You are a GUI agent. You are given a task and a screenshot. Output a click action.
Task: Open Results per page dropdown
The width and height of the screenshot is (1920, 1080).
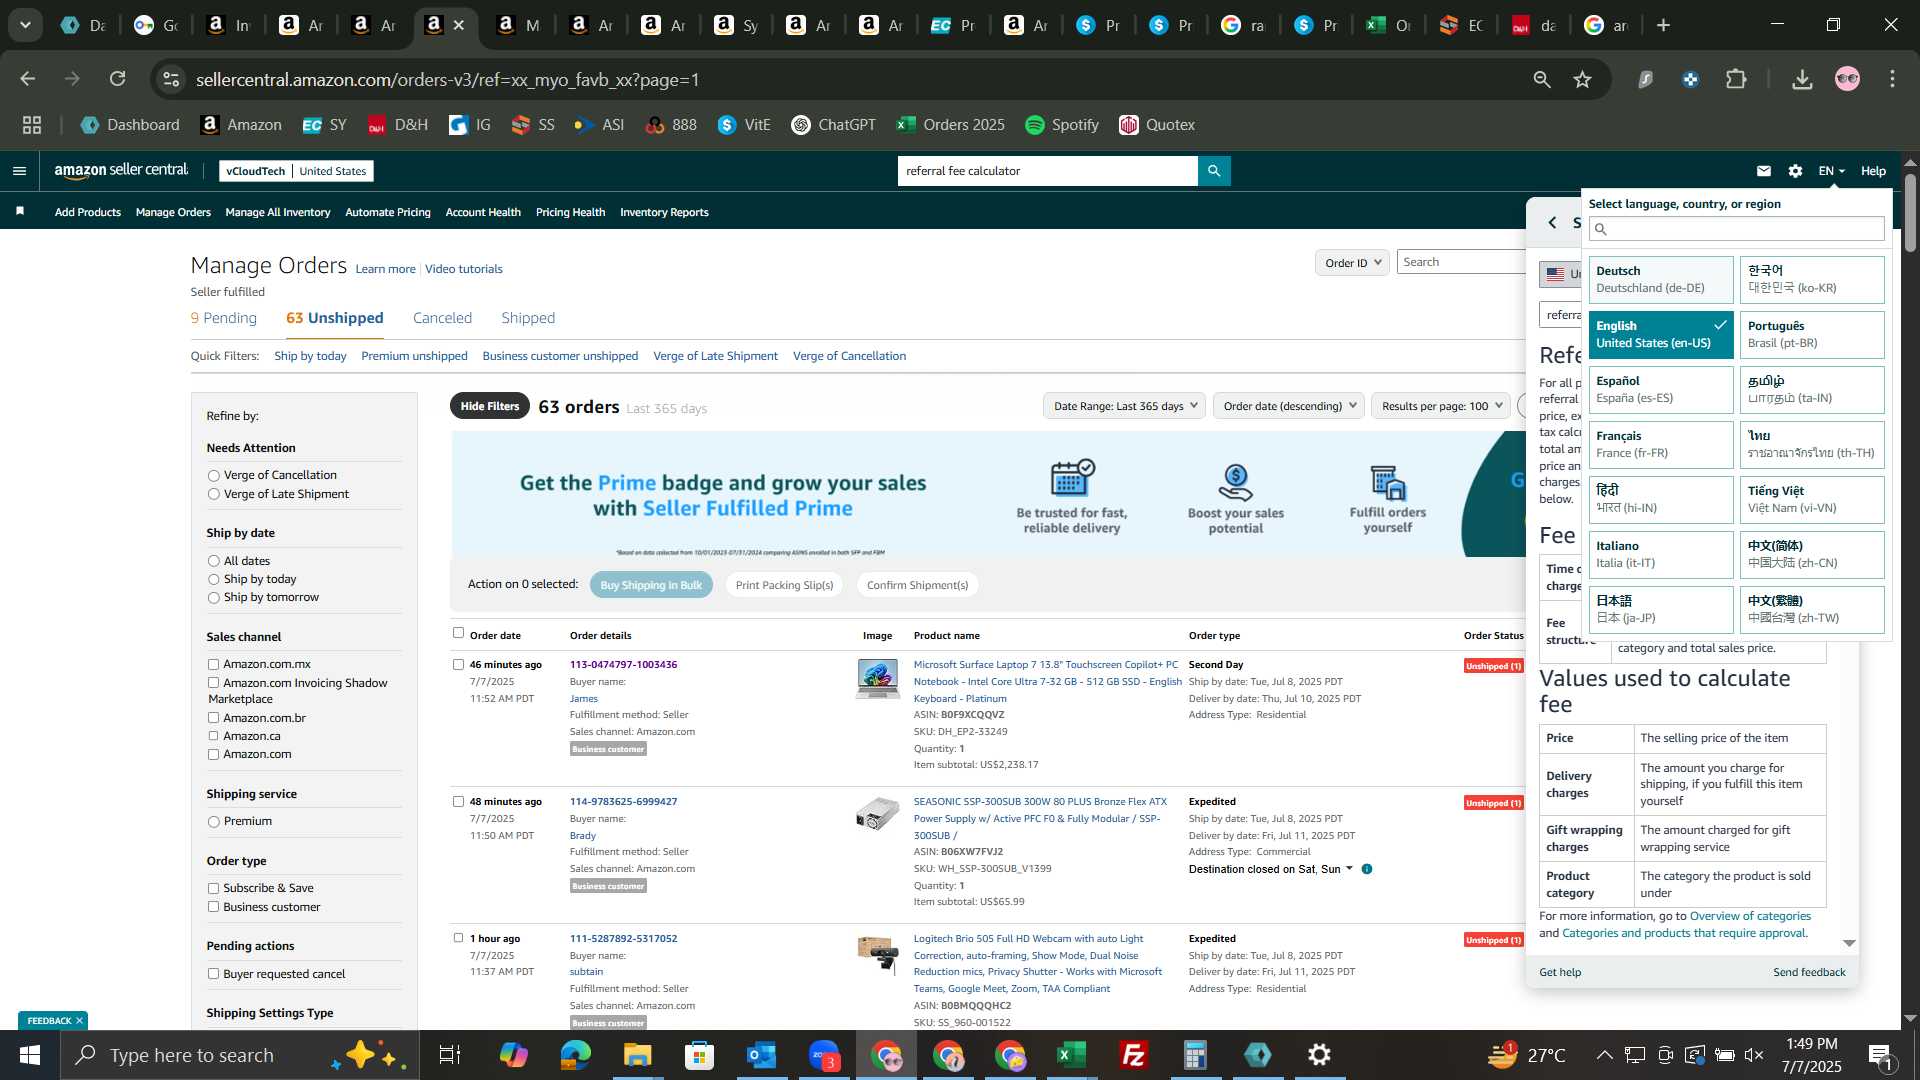tap(1441, 406)
